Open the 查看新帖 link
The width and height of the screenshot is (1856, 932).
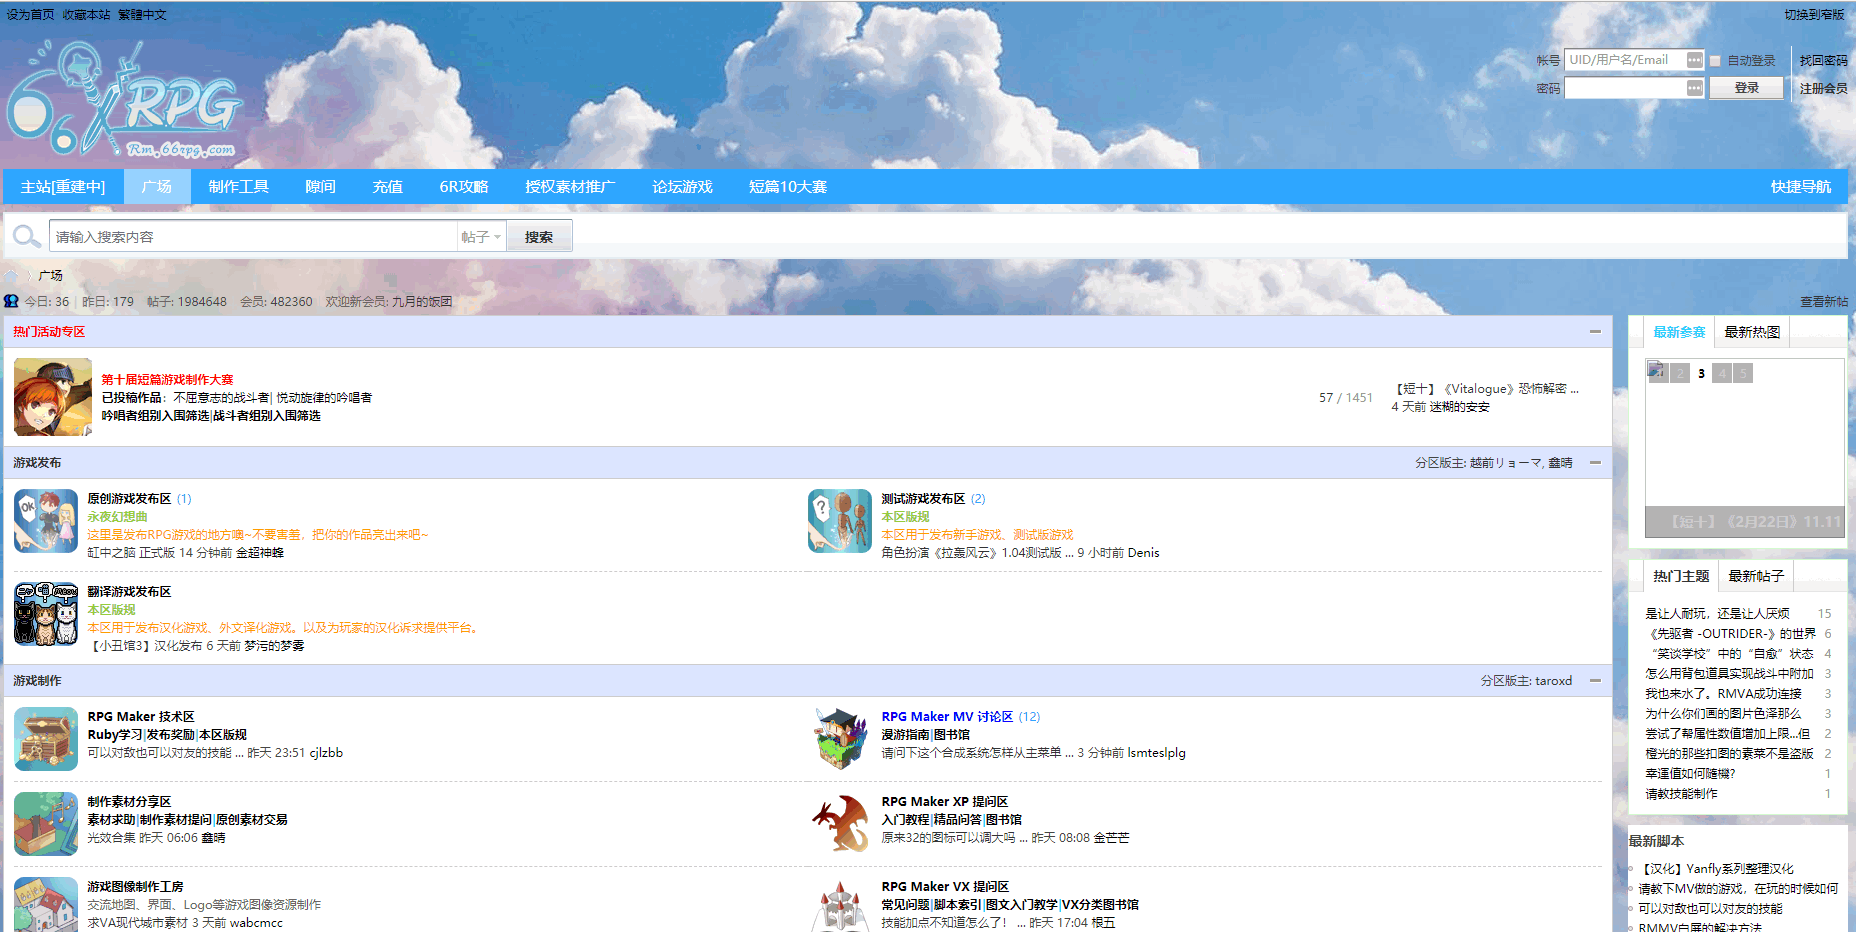1824,301
